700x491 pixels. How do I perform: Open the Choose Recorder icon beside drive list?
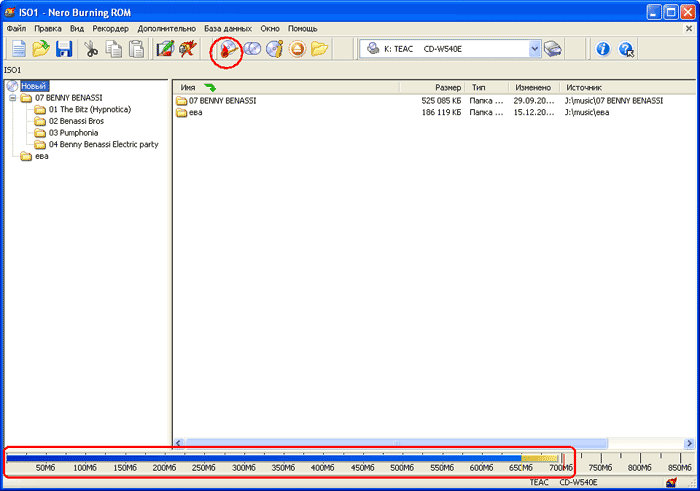[x=553, y=48]
